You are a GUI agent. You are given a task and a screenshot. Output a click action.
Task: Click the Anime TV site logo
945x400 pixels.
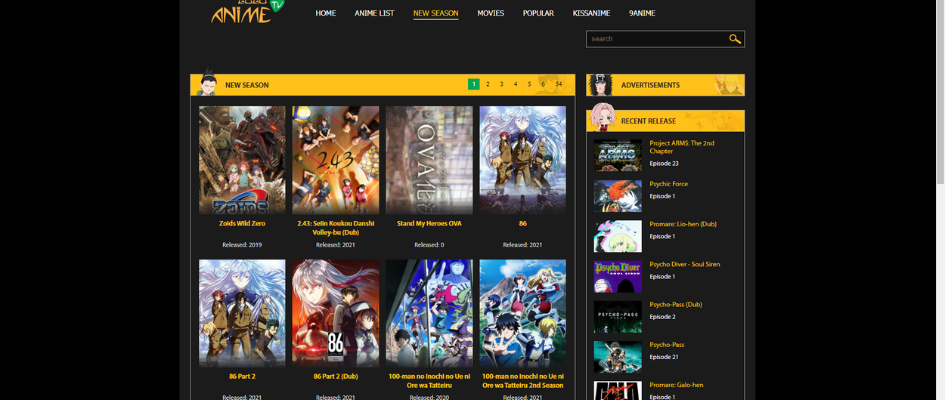point(248,11)
